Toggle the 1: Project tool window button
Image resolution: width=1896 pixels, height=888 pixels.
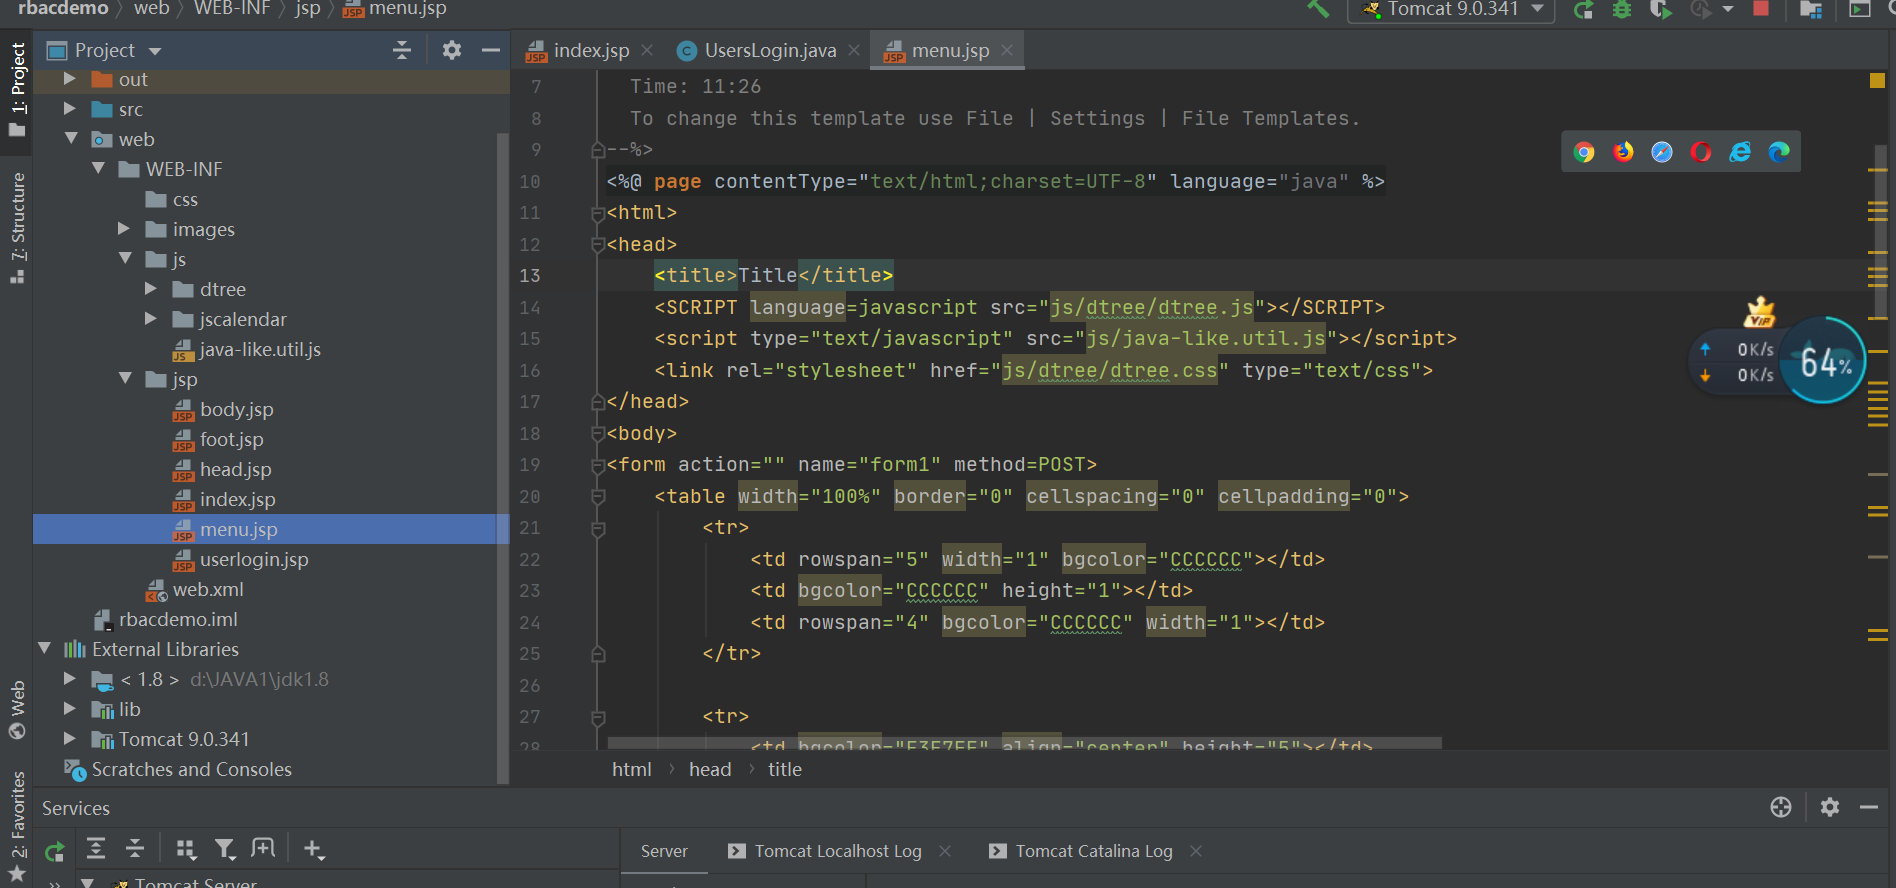[16, 92]
